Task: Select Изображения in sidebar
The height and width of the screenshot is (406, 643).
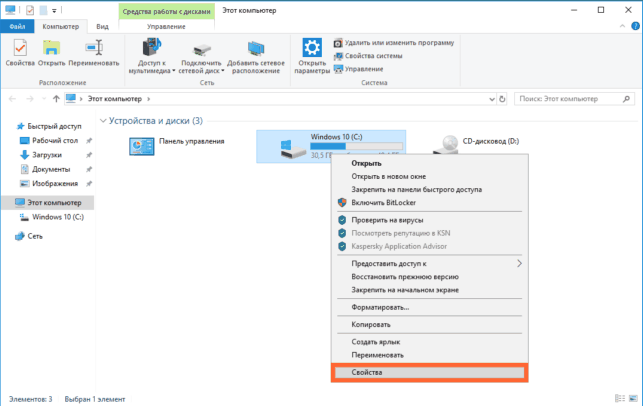Action: click(x=49, y=184)
